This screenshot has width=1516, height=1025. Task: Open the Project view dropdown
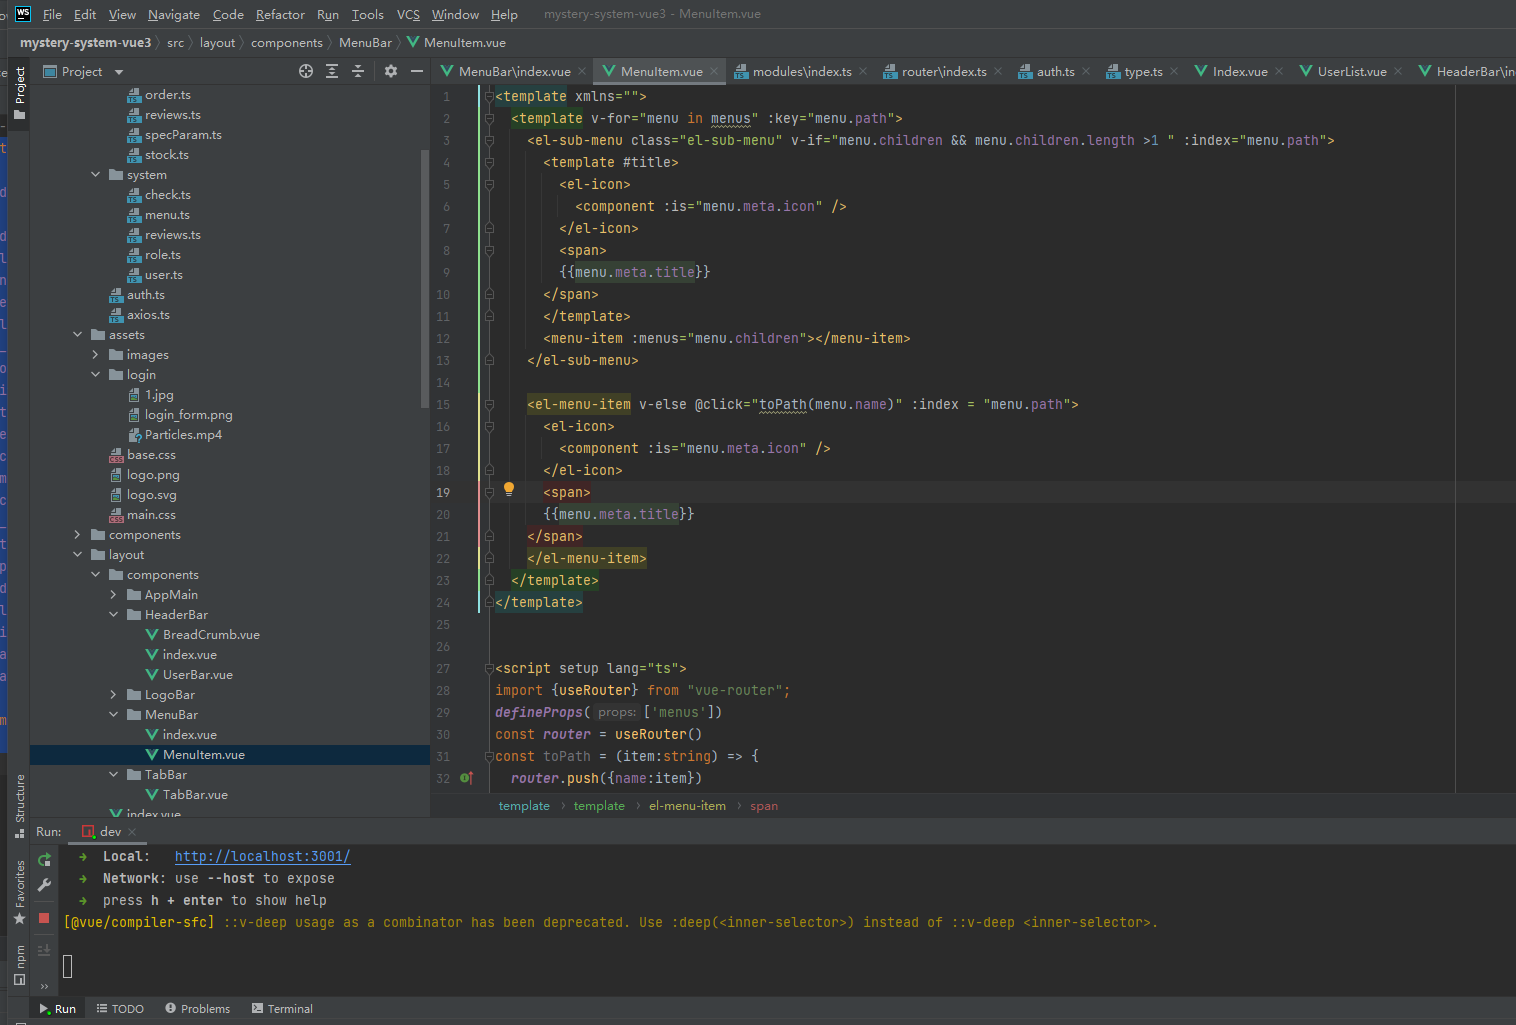[119, 72]
